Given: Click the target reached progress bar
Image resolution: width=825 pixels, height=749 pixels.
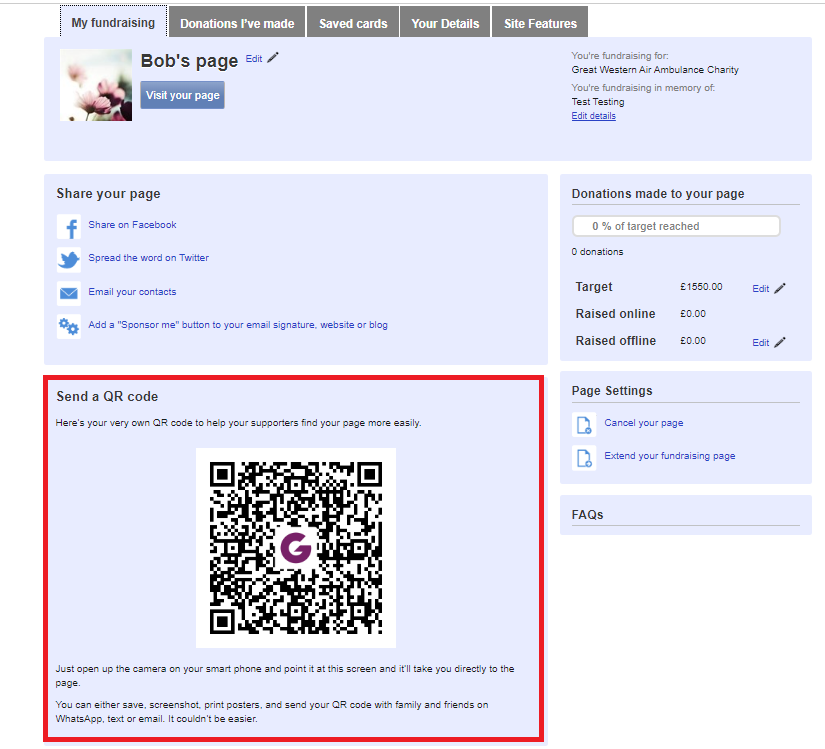Looking at the screenshot, I should click(676, 226).
